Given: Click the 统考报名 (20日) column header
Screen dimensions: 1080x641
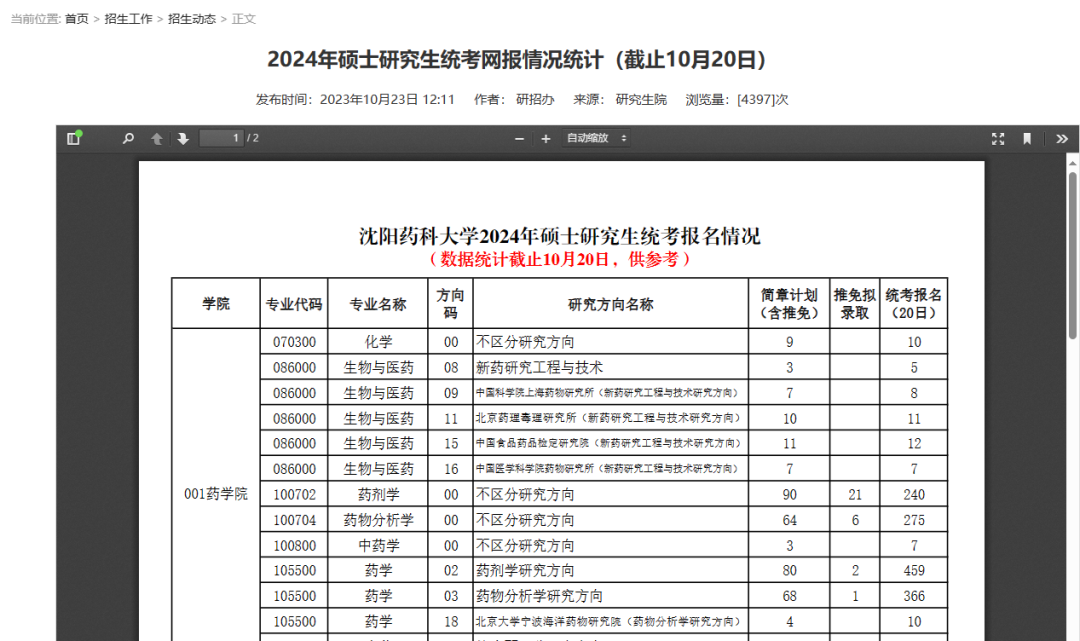Looking at the screenshot, I should tap(913, 304).
